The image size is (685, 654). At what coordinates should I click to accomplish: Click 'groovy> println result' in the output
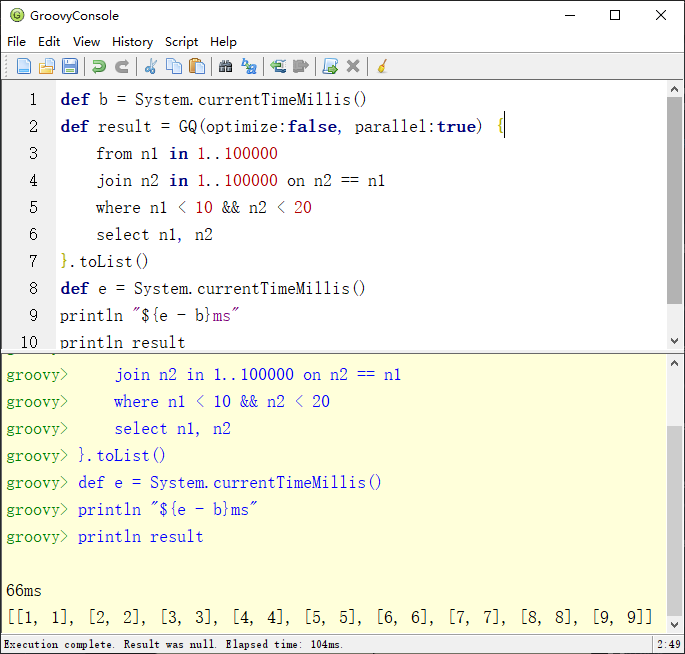pyautogui.click(x=105, y=536)
